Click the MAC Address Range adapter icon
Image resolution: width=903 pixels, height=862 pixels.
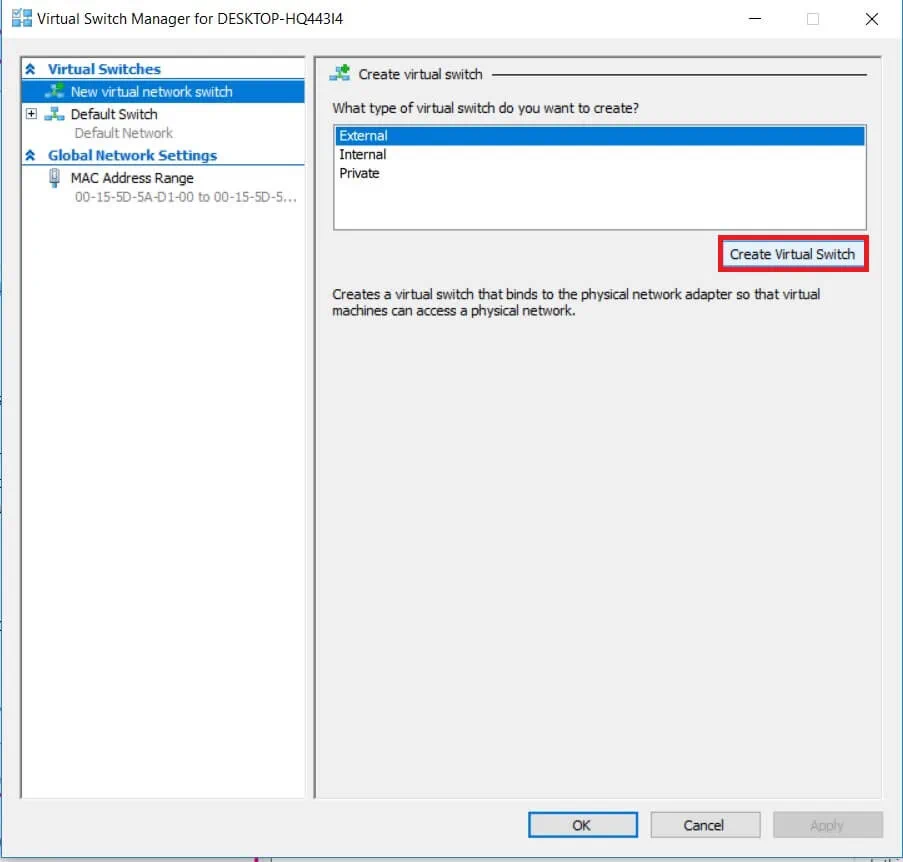click(x=54, y=178)
